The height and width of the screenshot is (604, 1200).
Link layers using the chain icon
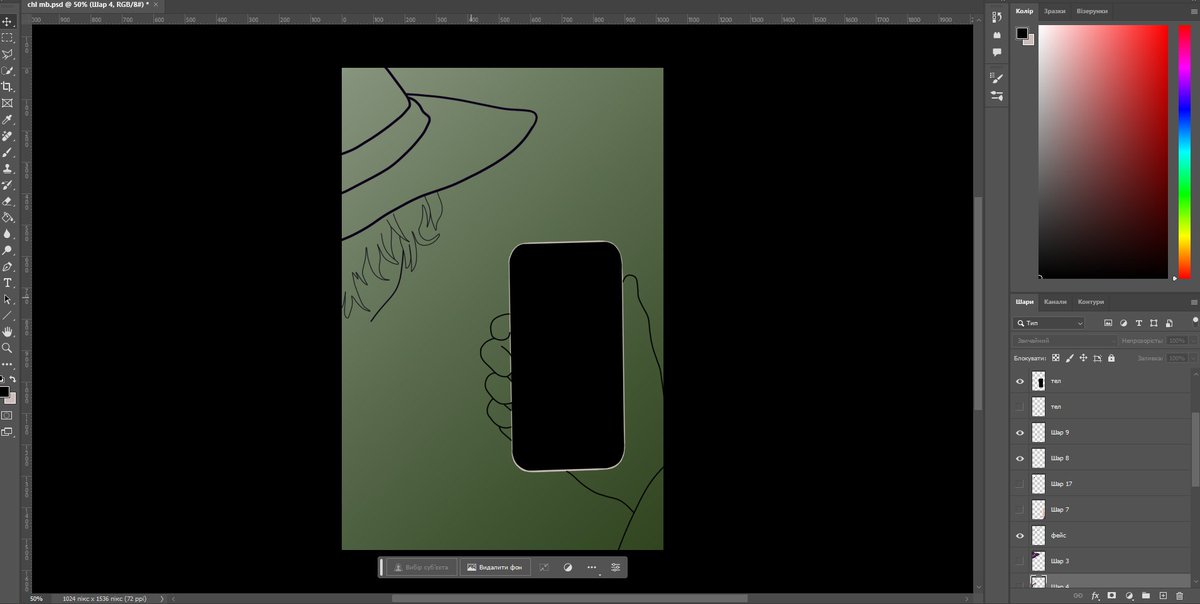pos(1078,596)
